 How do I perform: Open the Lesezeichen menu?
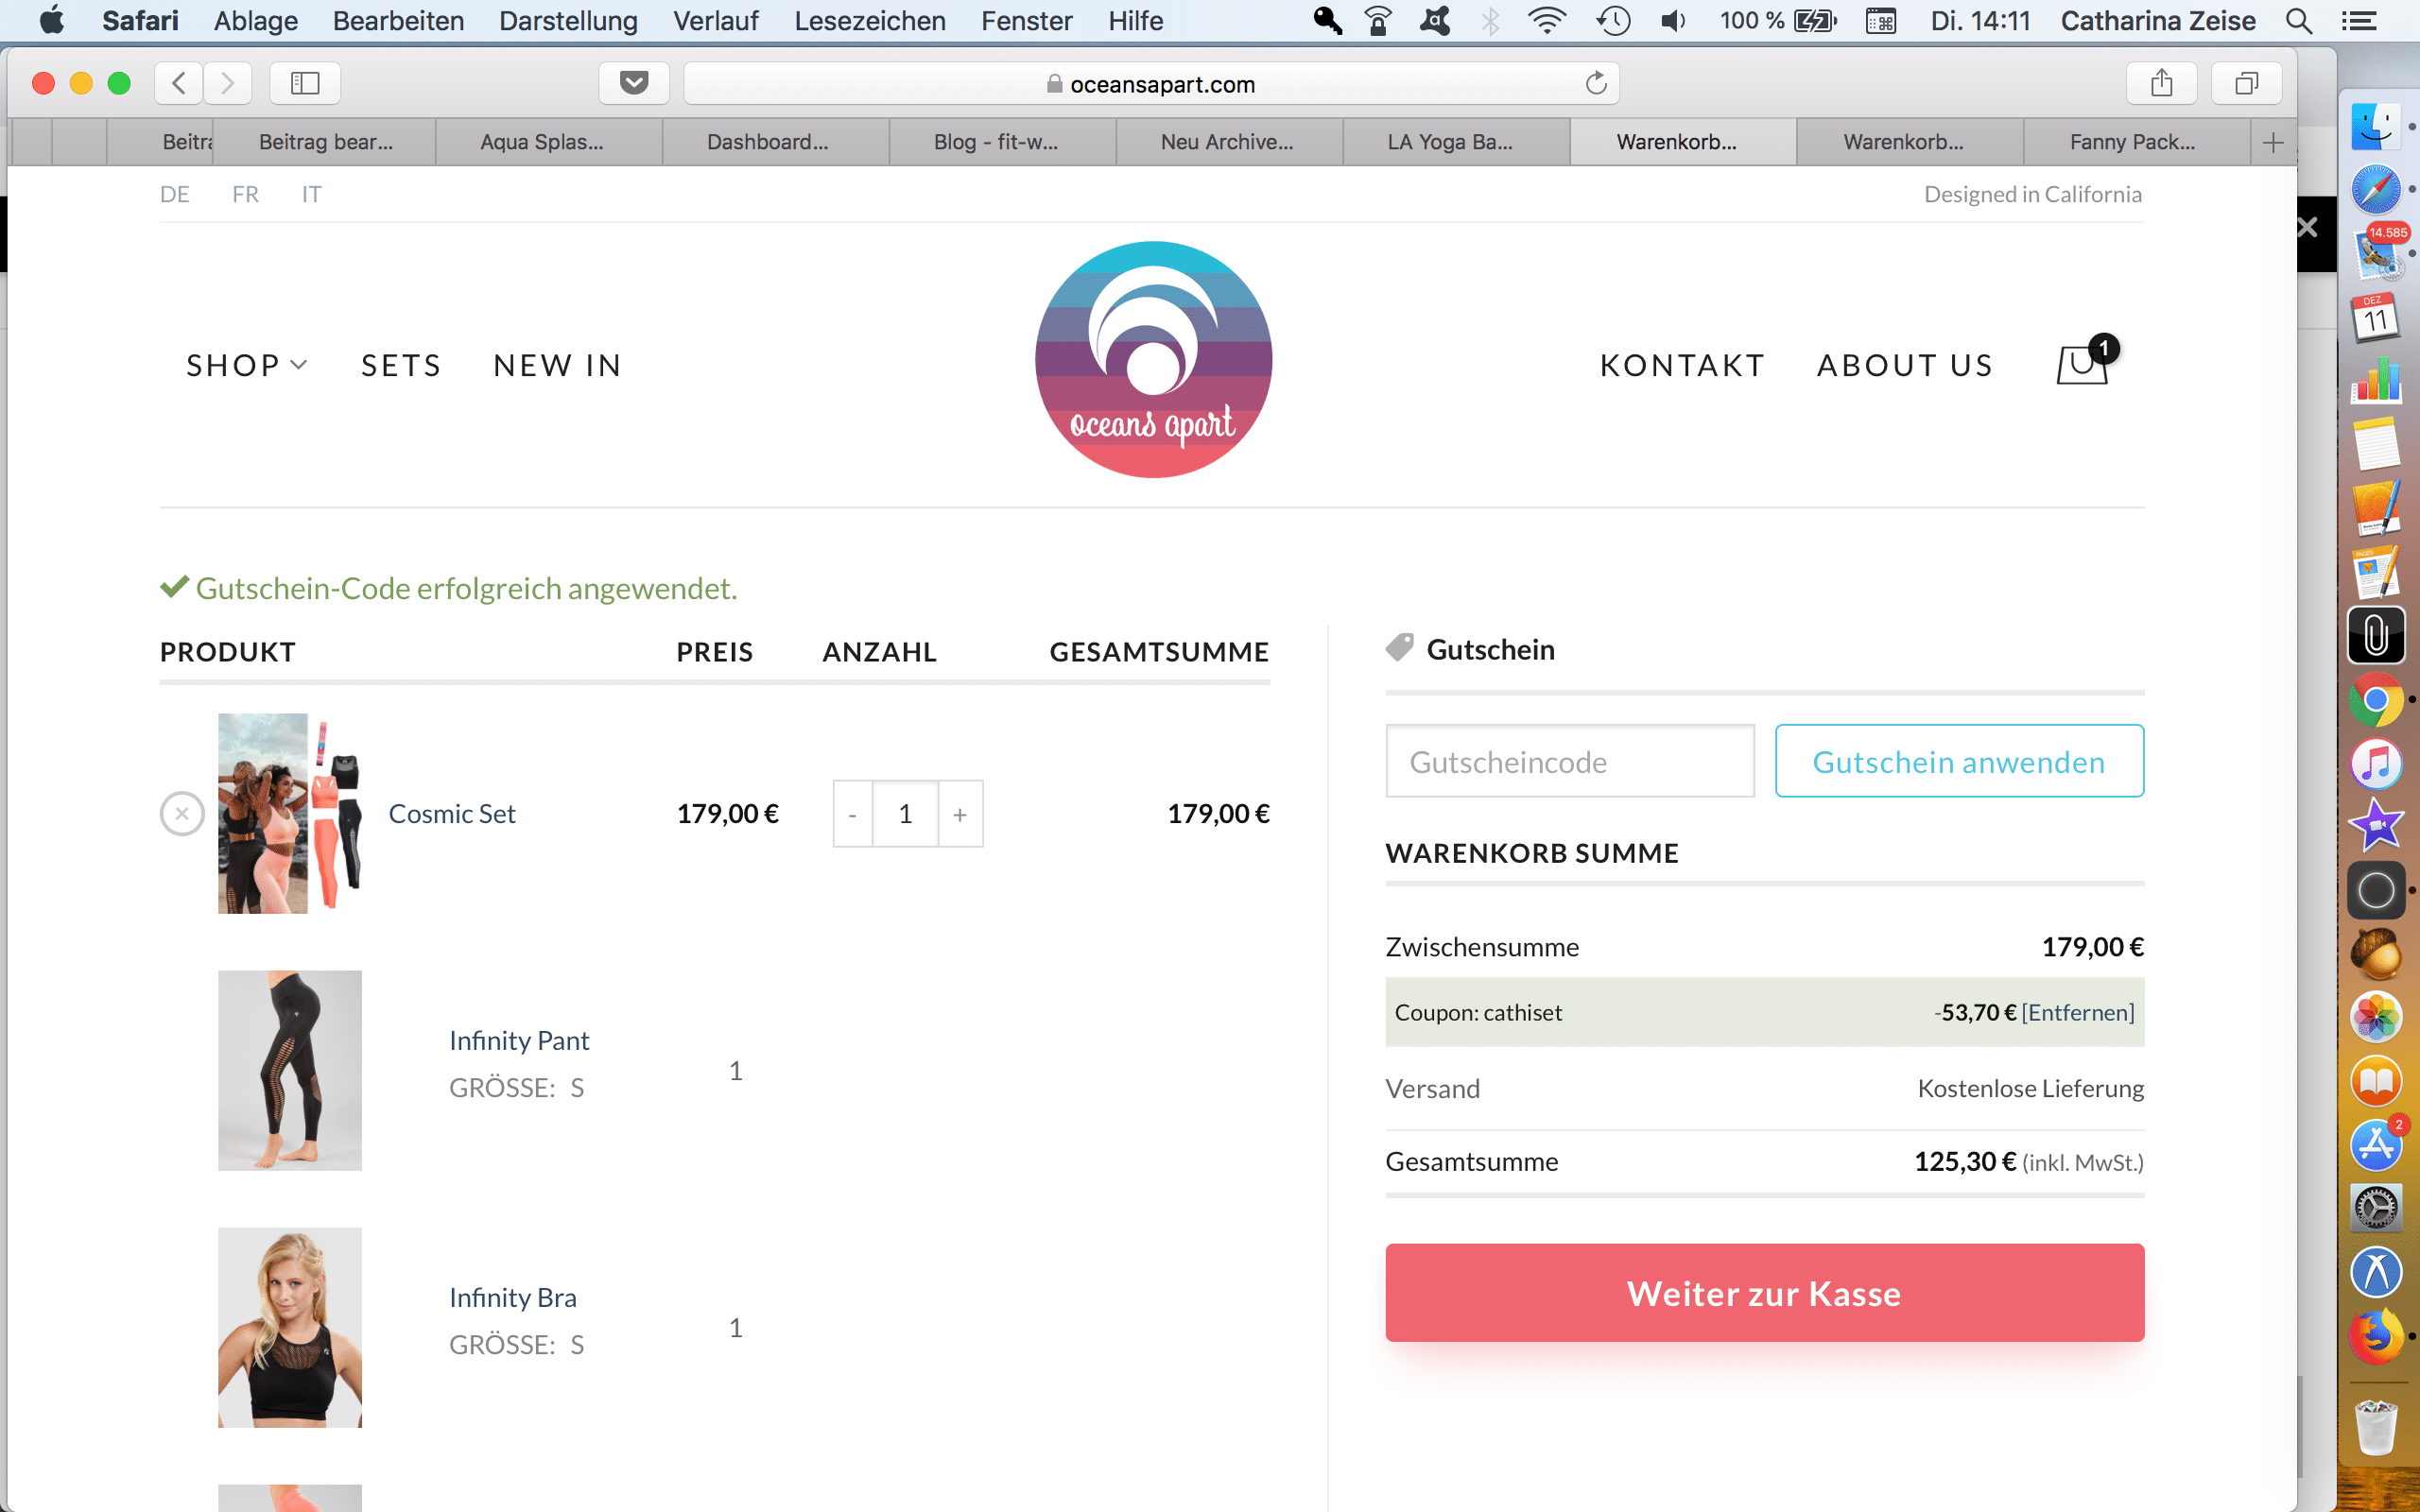pos(869,21)
